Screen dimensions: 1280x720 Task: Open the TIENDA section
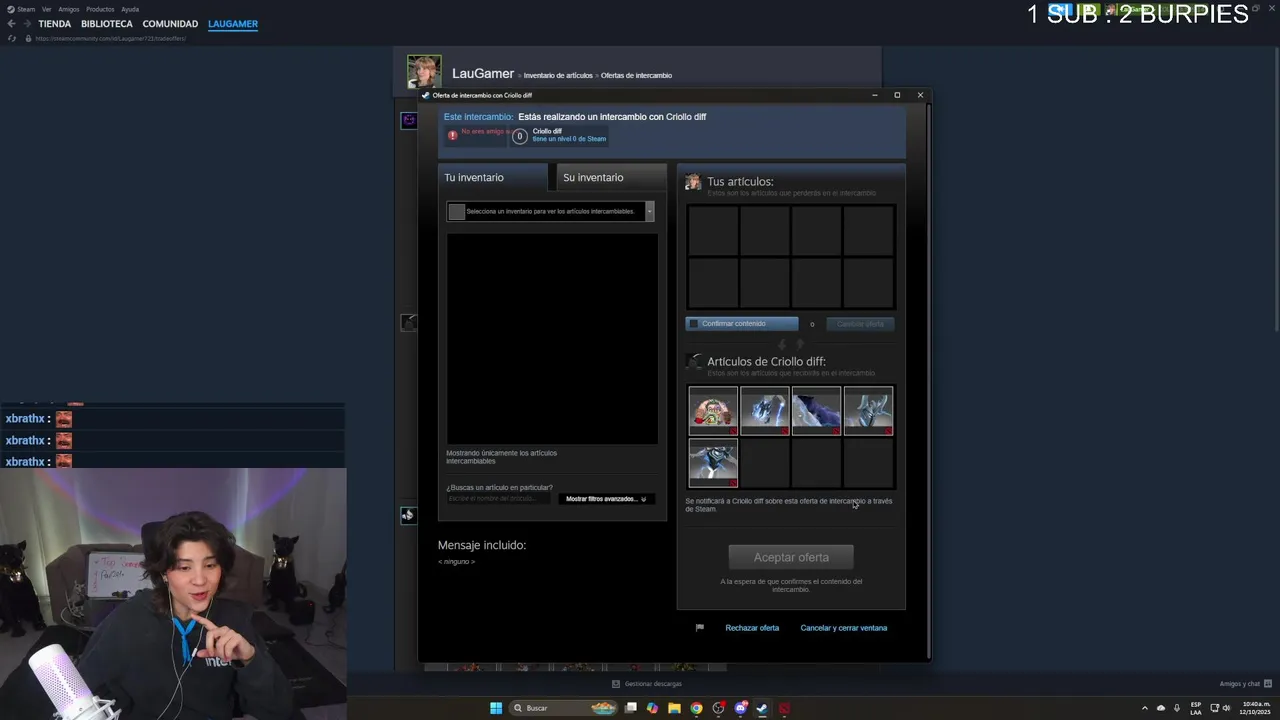click(x=55, y=24)
